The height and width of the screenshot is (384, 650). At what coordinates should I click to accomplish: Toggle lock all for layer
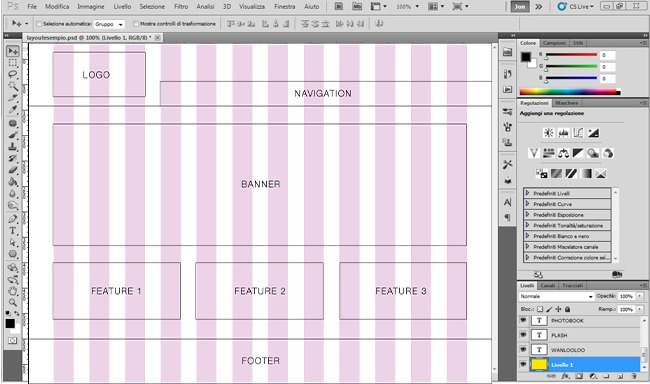pyautogui.click(x=568, y=309)
